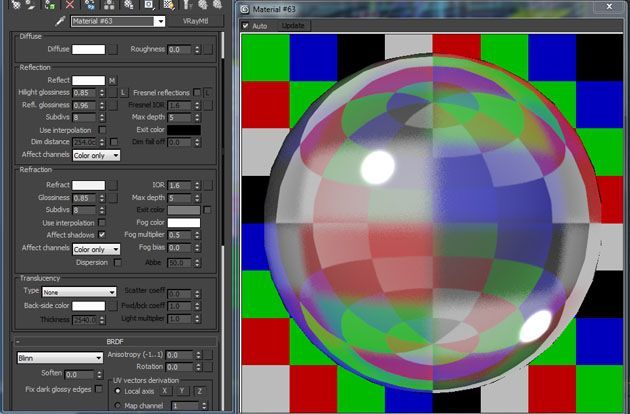Open Reflection Affect channels dropdown
The image size is (630, 414).
point(96,155)
